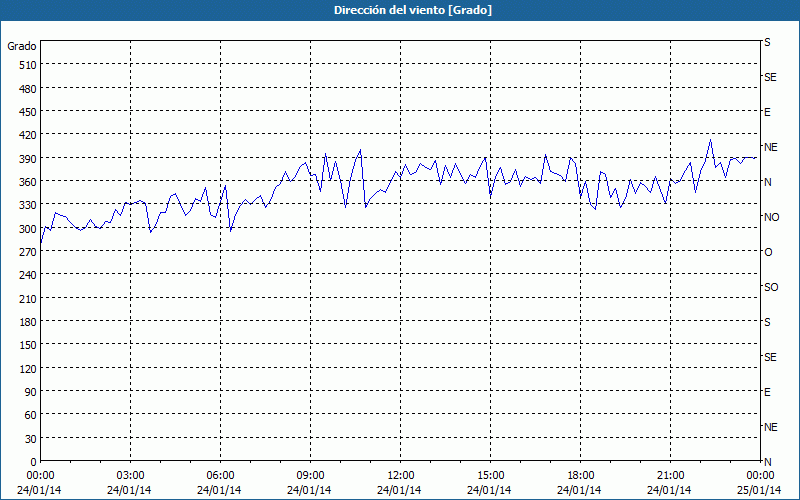800x500 pixels.
Task: Click the 'E' compass label level with 90
Action: pyautogui.click(x=767, y=392)
